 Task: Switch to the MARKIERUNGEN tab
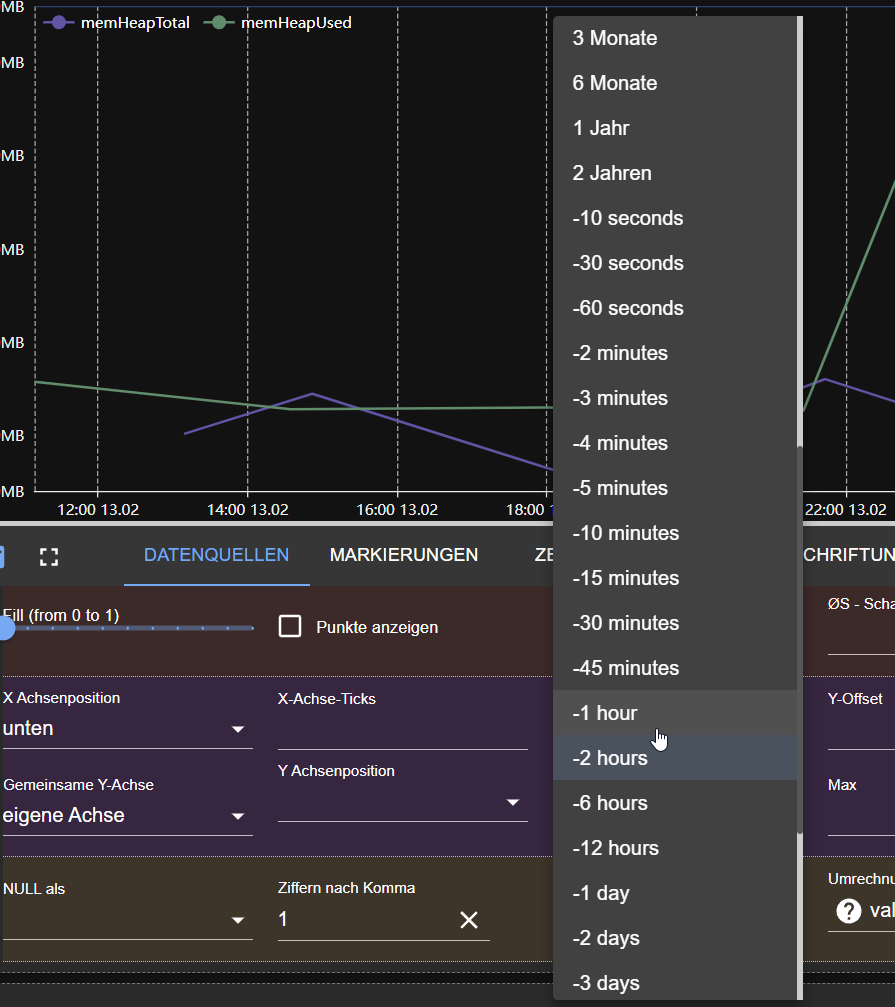click(403, 554)
